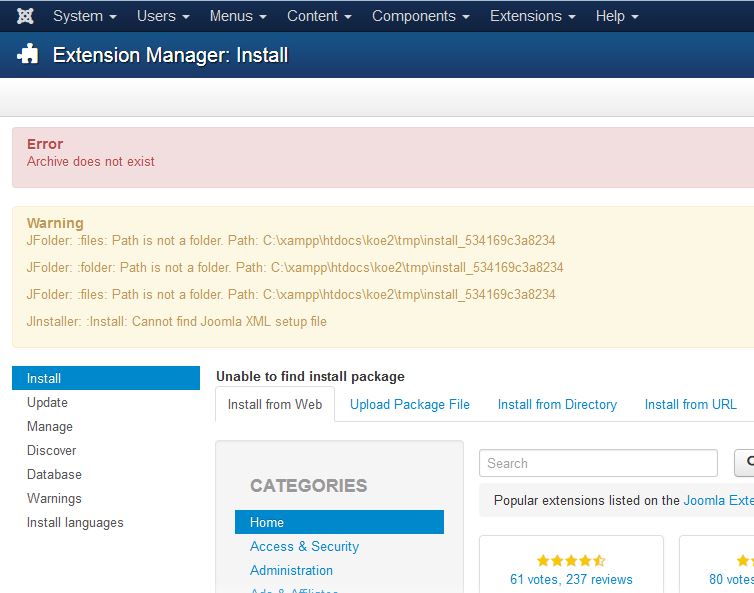Switch to Upload Package File tab

coord(409,404)
